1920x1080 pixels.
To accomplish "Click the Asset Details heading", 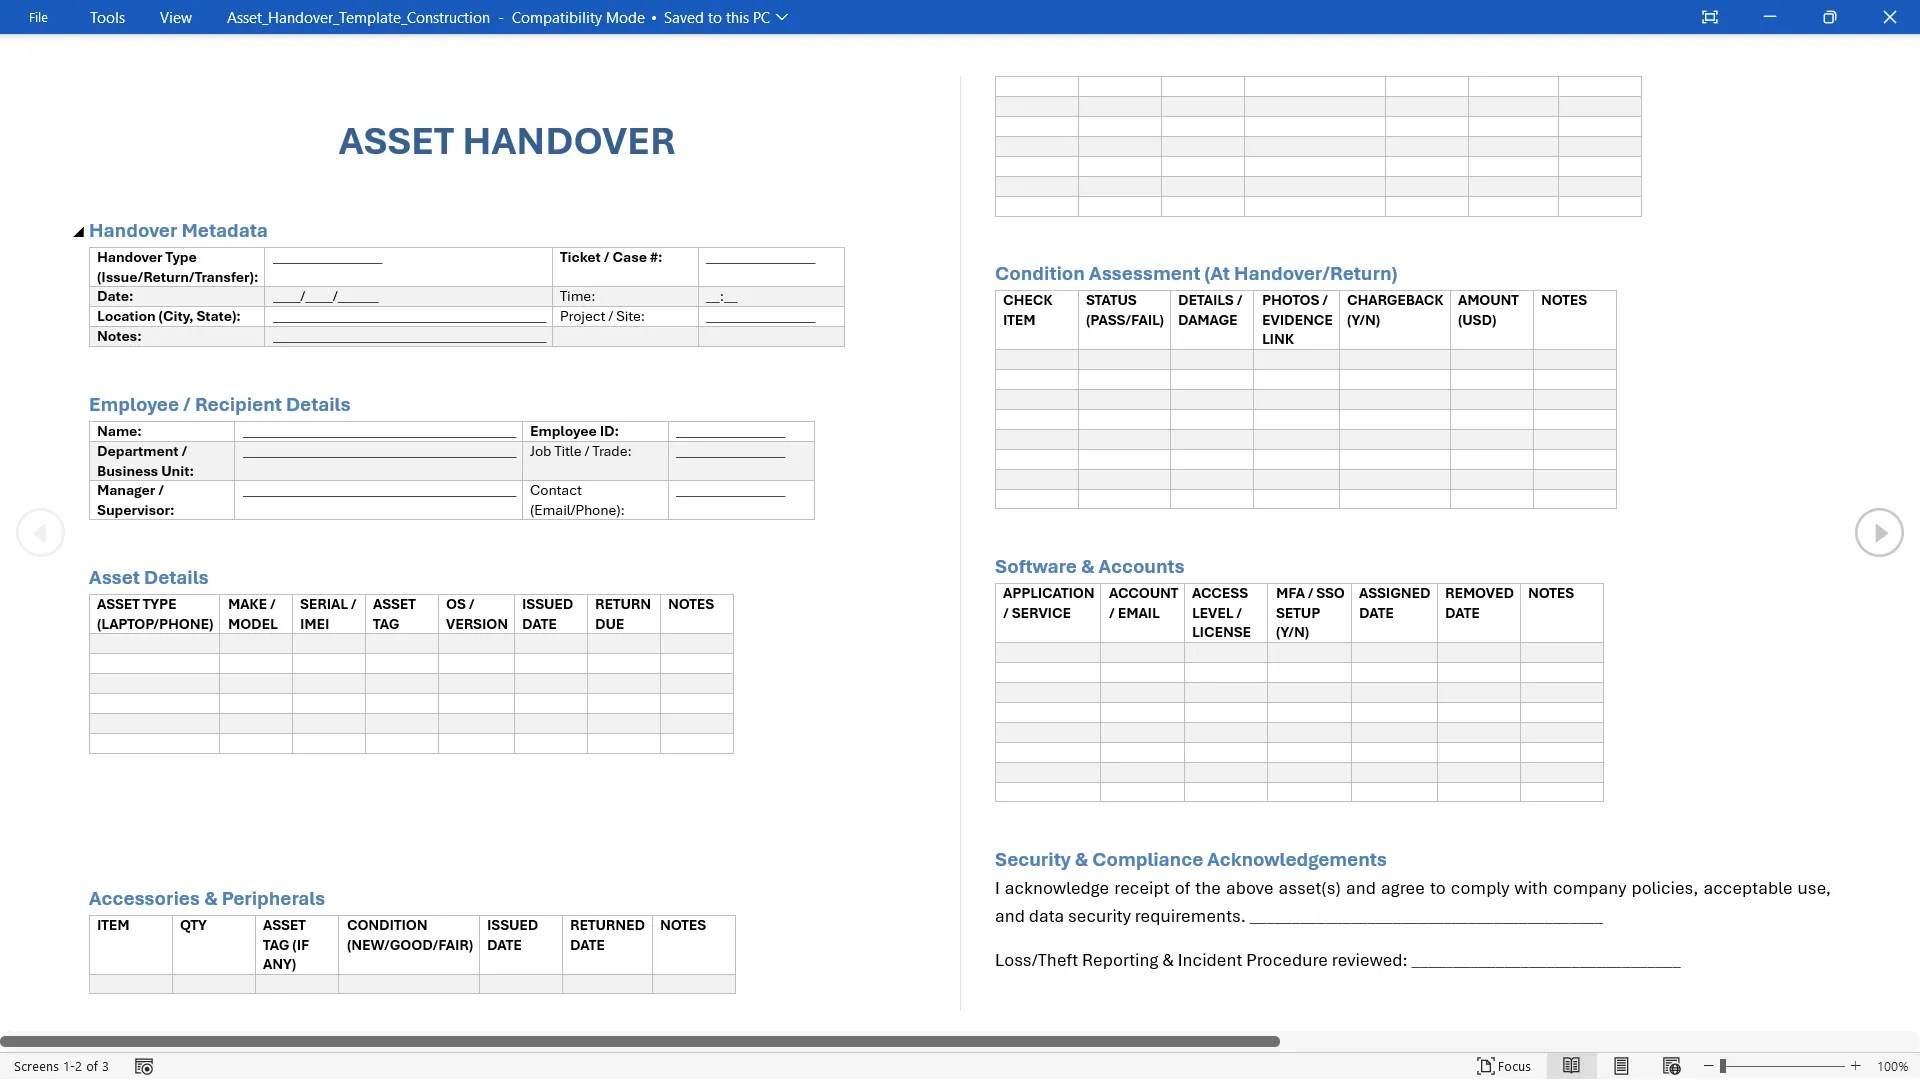I will tap(148, 578).
